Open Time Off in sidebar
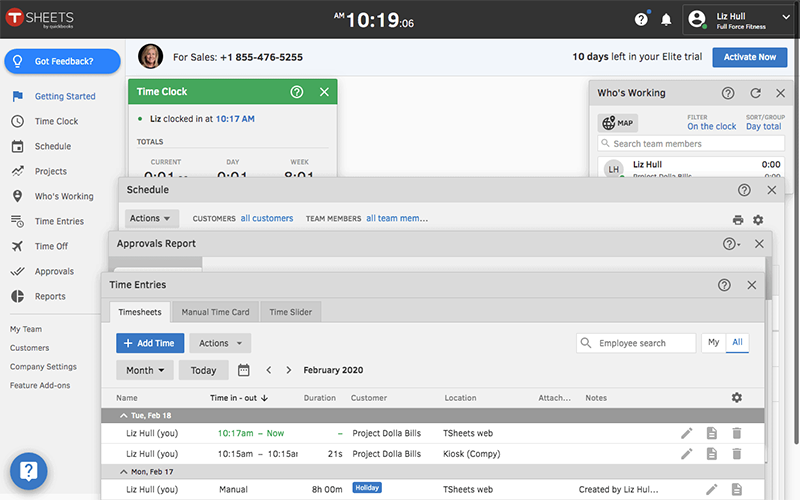The image size is (800, 500). (x=39, y=246)
